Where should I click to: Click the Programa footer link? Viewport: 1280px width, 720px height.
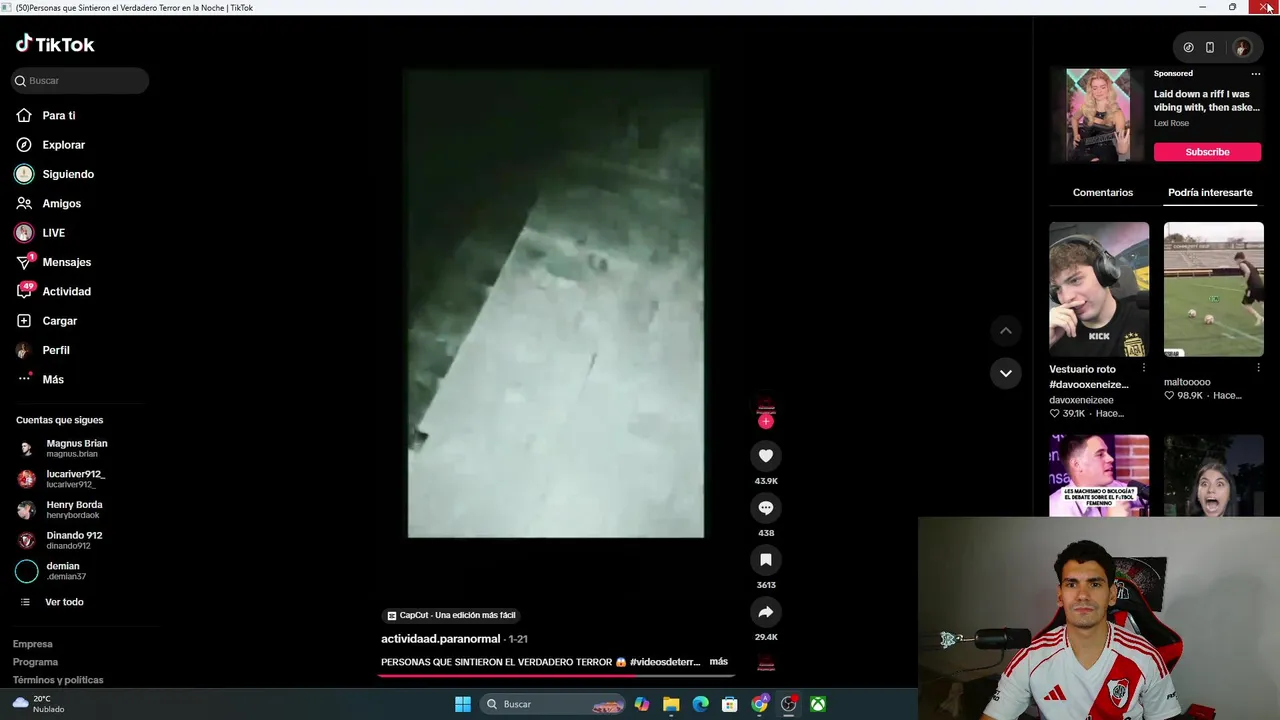coord(35,662)
